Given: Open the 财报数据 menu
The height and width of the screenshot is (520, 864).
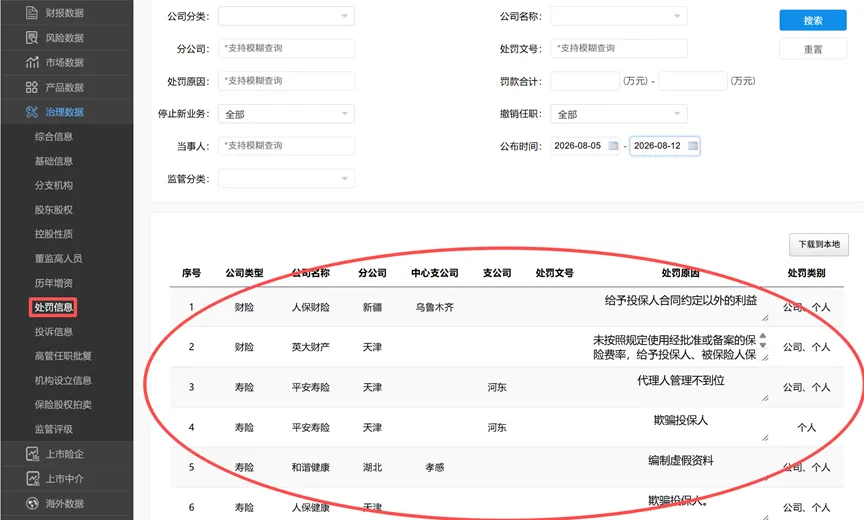Looking at the screenshot, I should point(67,13).
